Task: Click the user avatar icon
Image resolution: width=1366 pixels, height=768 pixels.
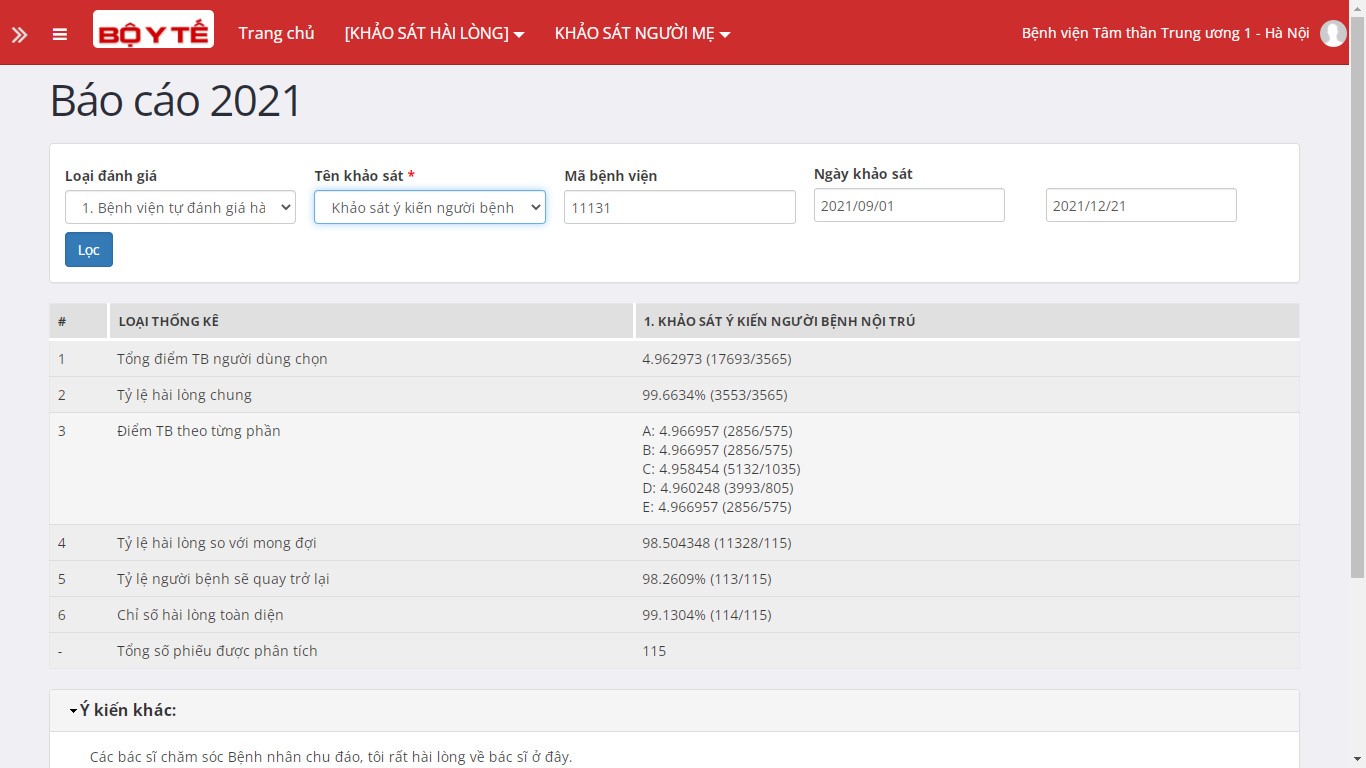Action: [1332, 33]
